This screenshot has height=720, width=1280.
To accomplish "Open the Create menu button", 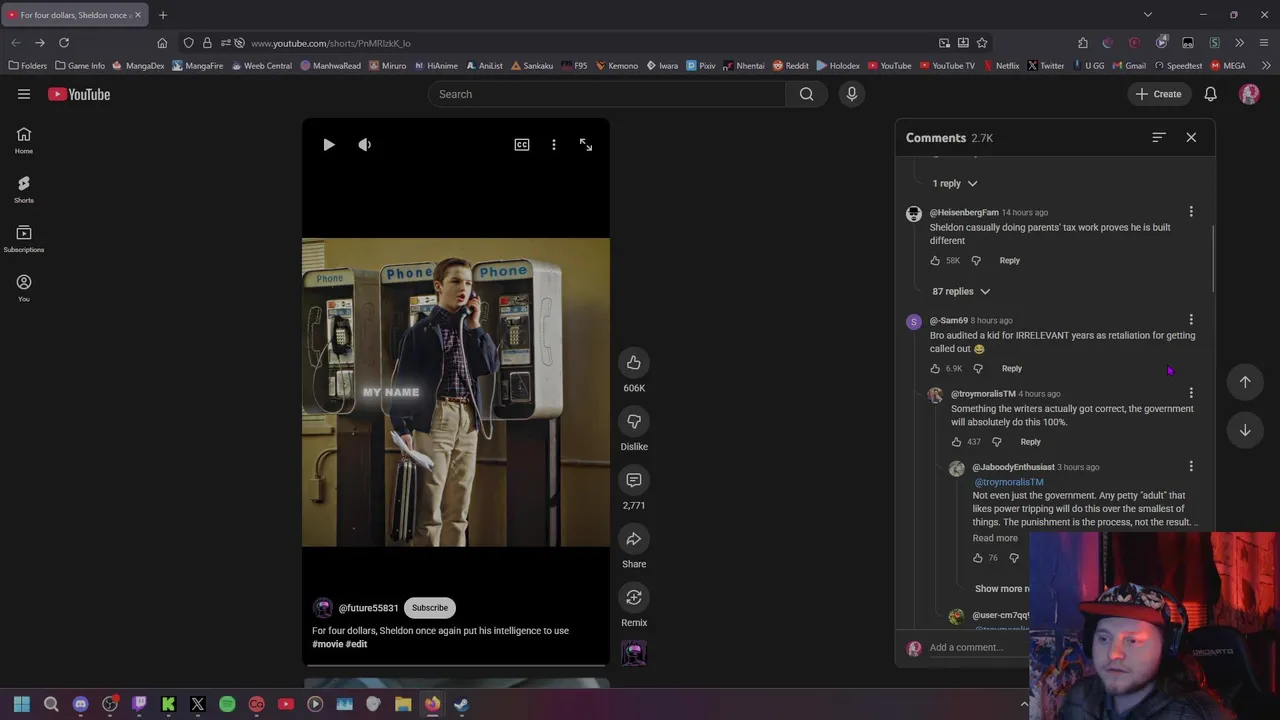I will coord(1158,94).
